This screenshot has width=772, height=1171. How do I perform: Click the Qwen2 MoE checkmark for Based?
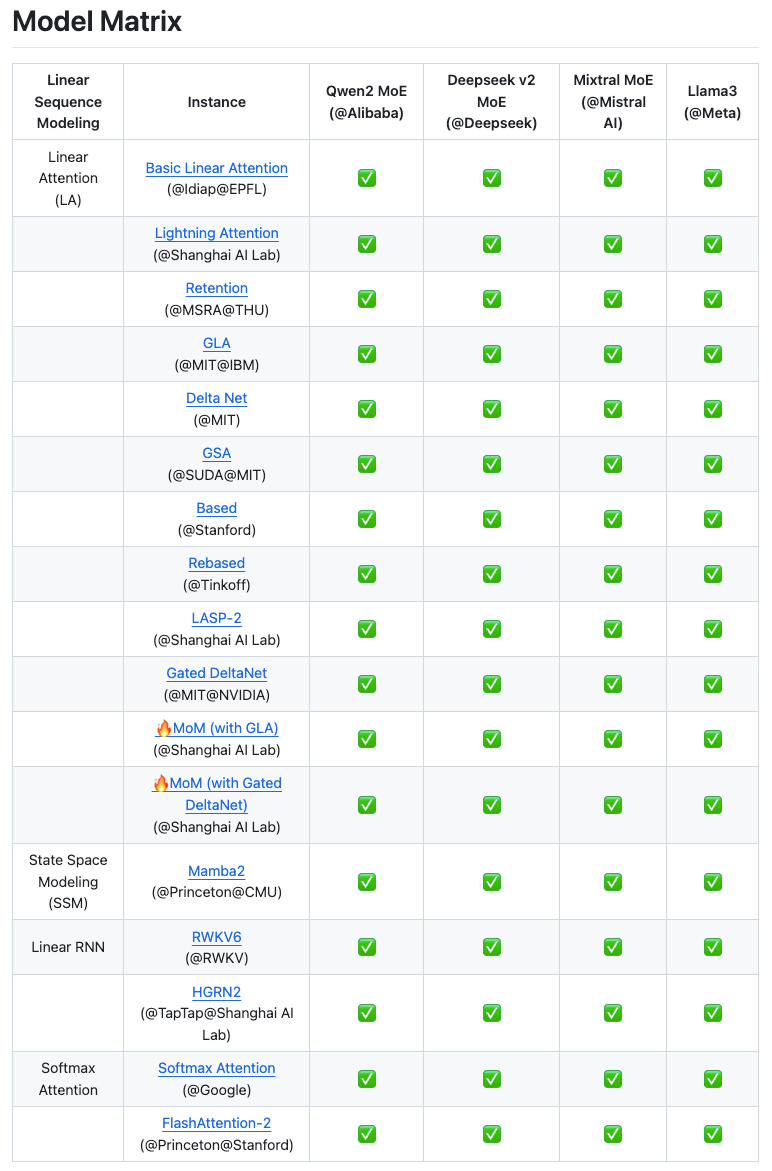tap(366, 518)
